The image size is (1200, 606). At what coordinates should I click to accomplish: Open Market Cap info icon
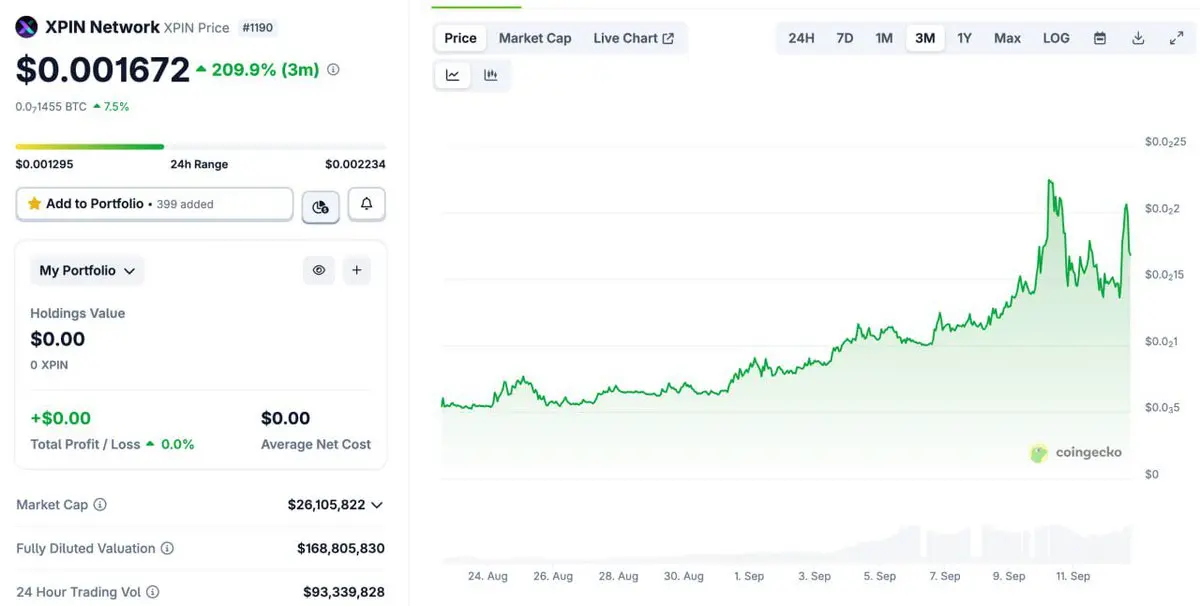coord(100,505)
